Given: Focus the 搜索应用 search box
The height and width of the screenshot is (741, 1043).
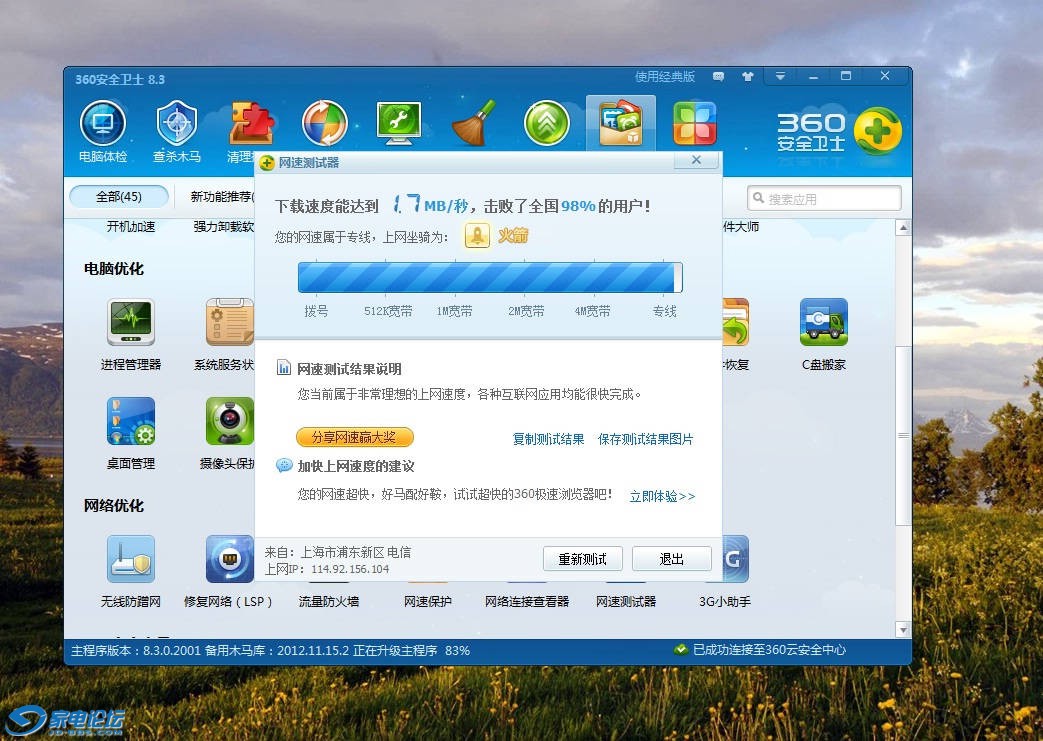Looking at the screenshot, I should click(x=824, y=198).
